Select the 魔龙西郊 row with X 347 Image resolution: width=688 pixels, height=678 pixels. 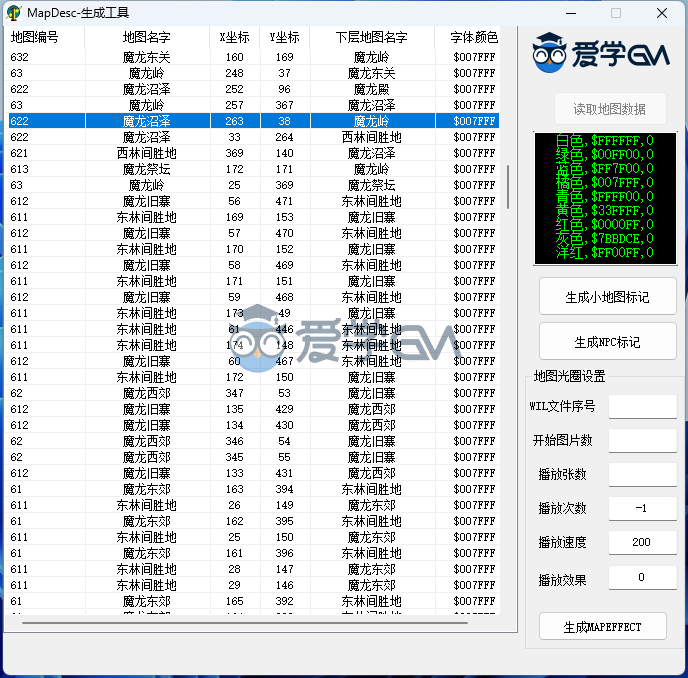point(254,393)
